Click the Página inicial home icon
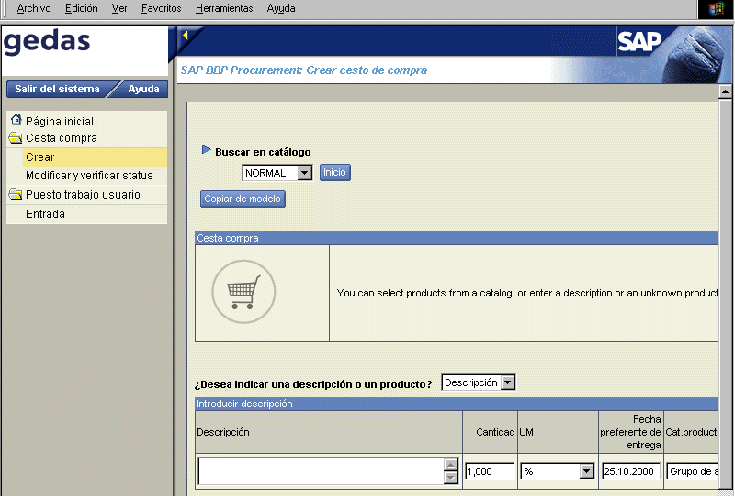This screenshot has height=496, width=735. (x=16, y=120)
